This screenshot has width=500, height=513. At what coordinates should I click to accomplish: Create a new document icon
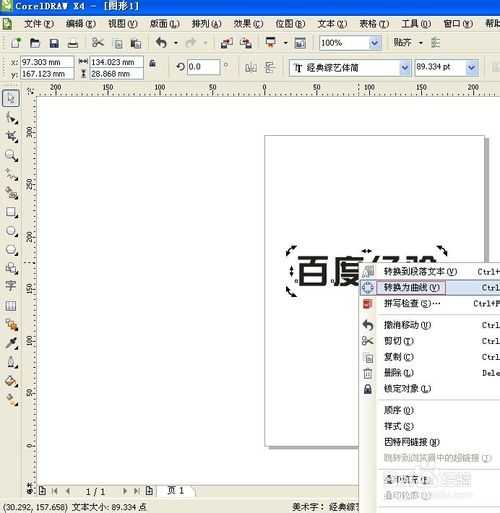16,43
